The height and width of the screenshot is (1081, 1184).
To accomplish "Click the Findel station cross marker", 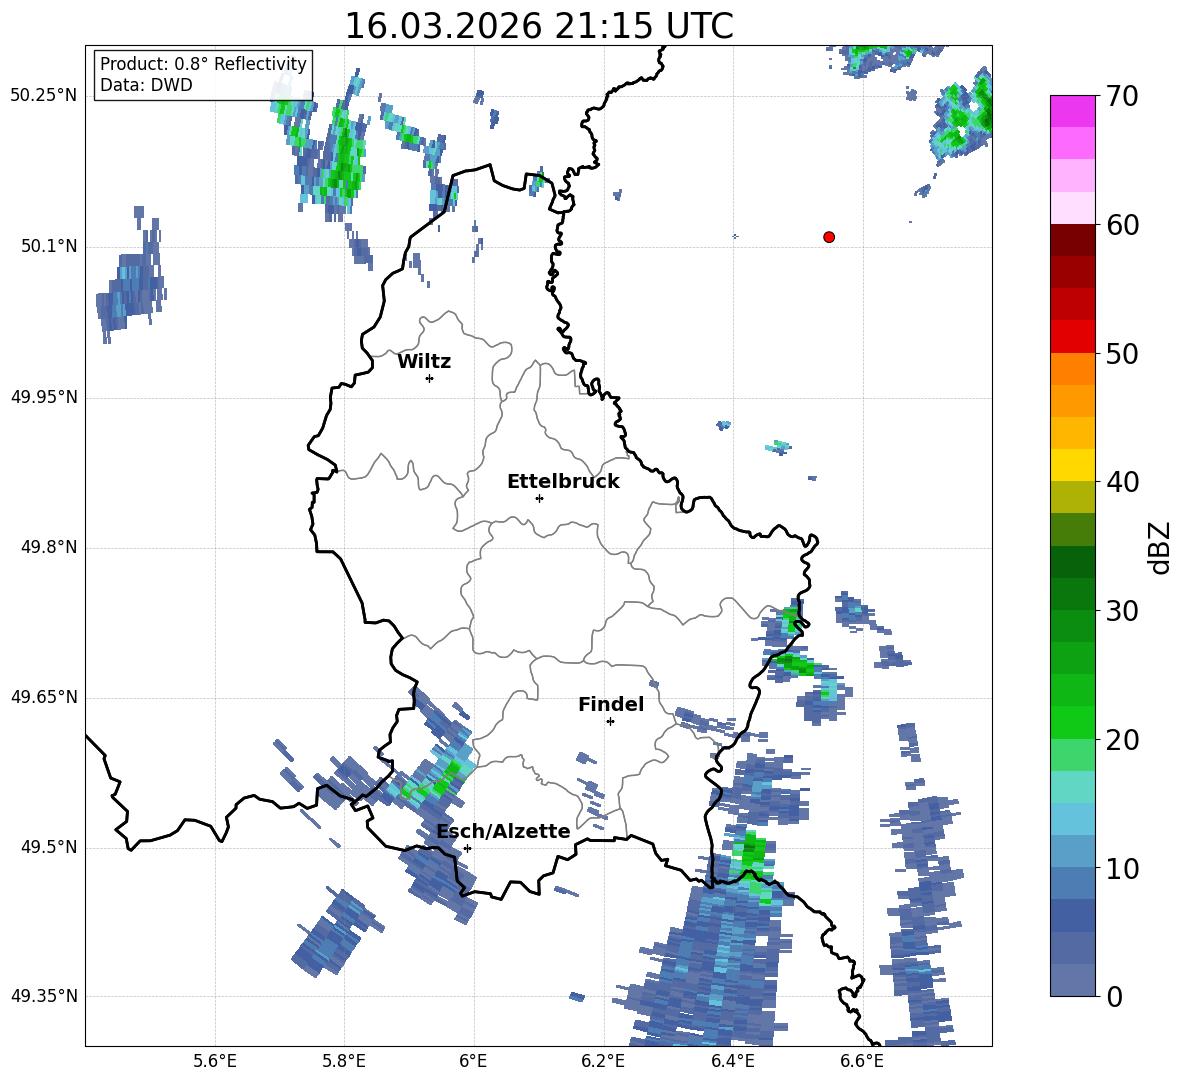I will [611, 722].
